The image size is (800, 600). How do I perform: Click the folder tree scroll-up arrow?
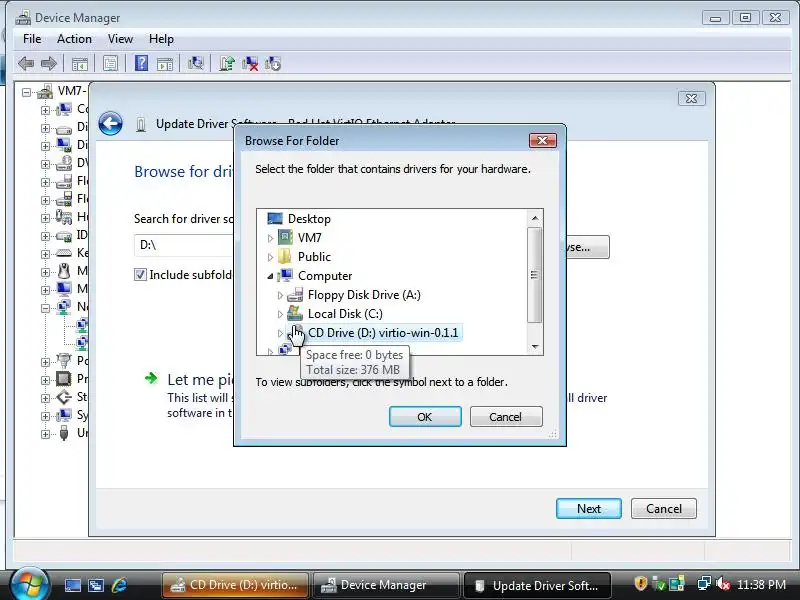tap(535, 218)
